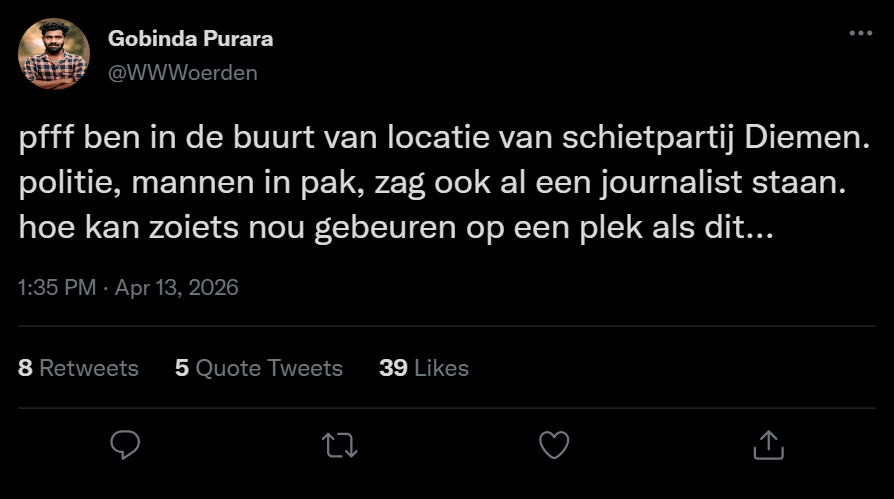View the 8 Retweets list
Viewport: 894px width, 499px height.
pyautogui.click(x=78, y=368)
